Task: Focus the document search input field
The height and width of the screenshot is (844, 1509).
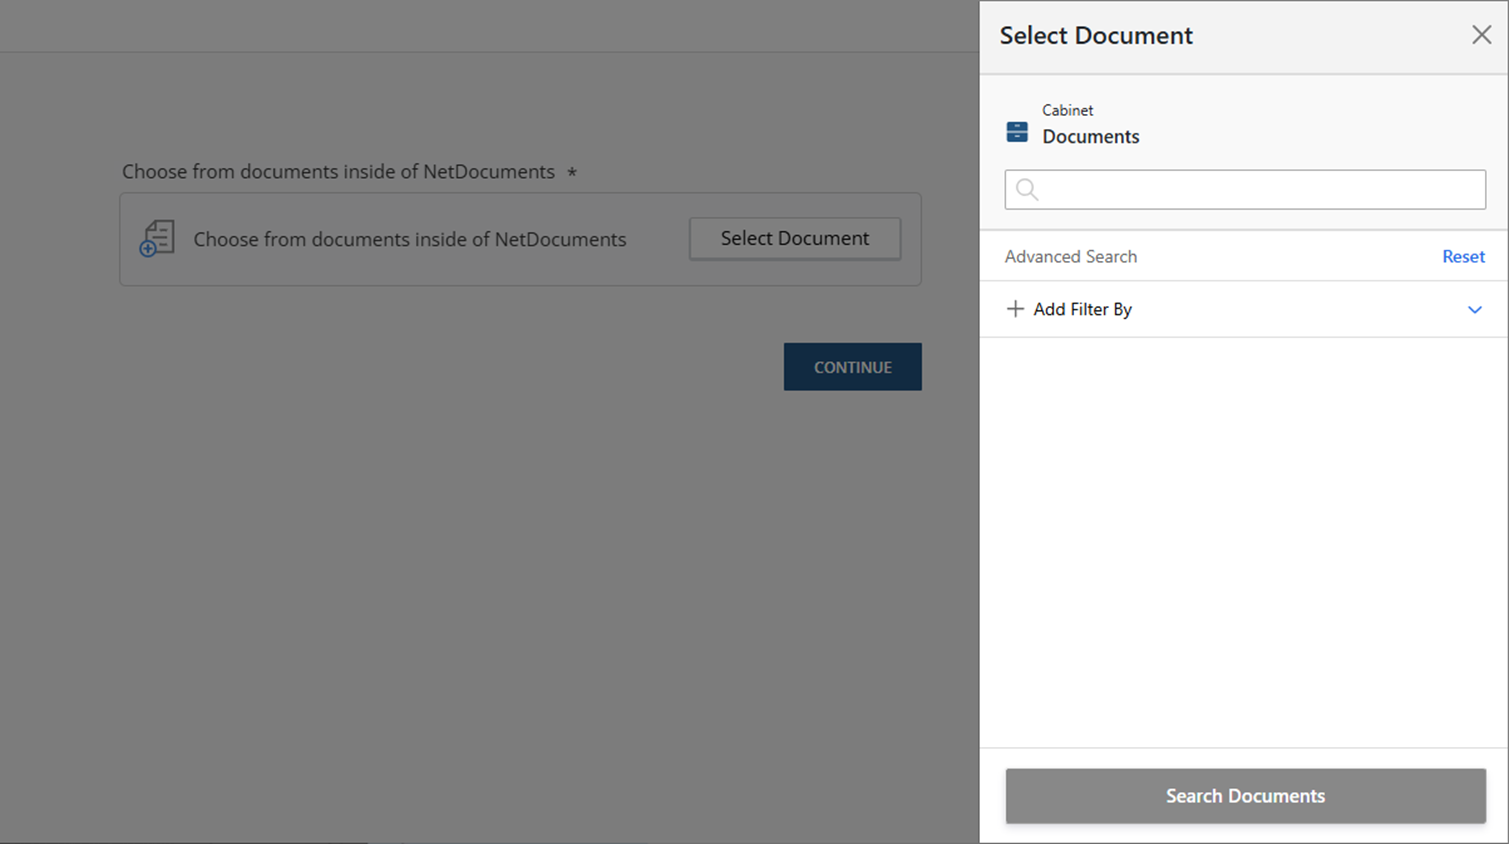Action: [x=1245, y=189]
